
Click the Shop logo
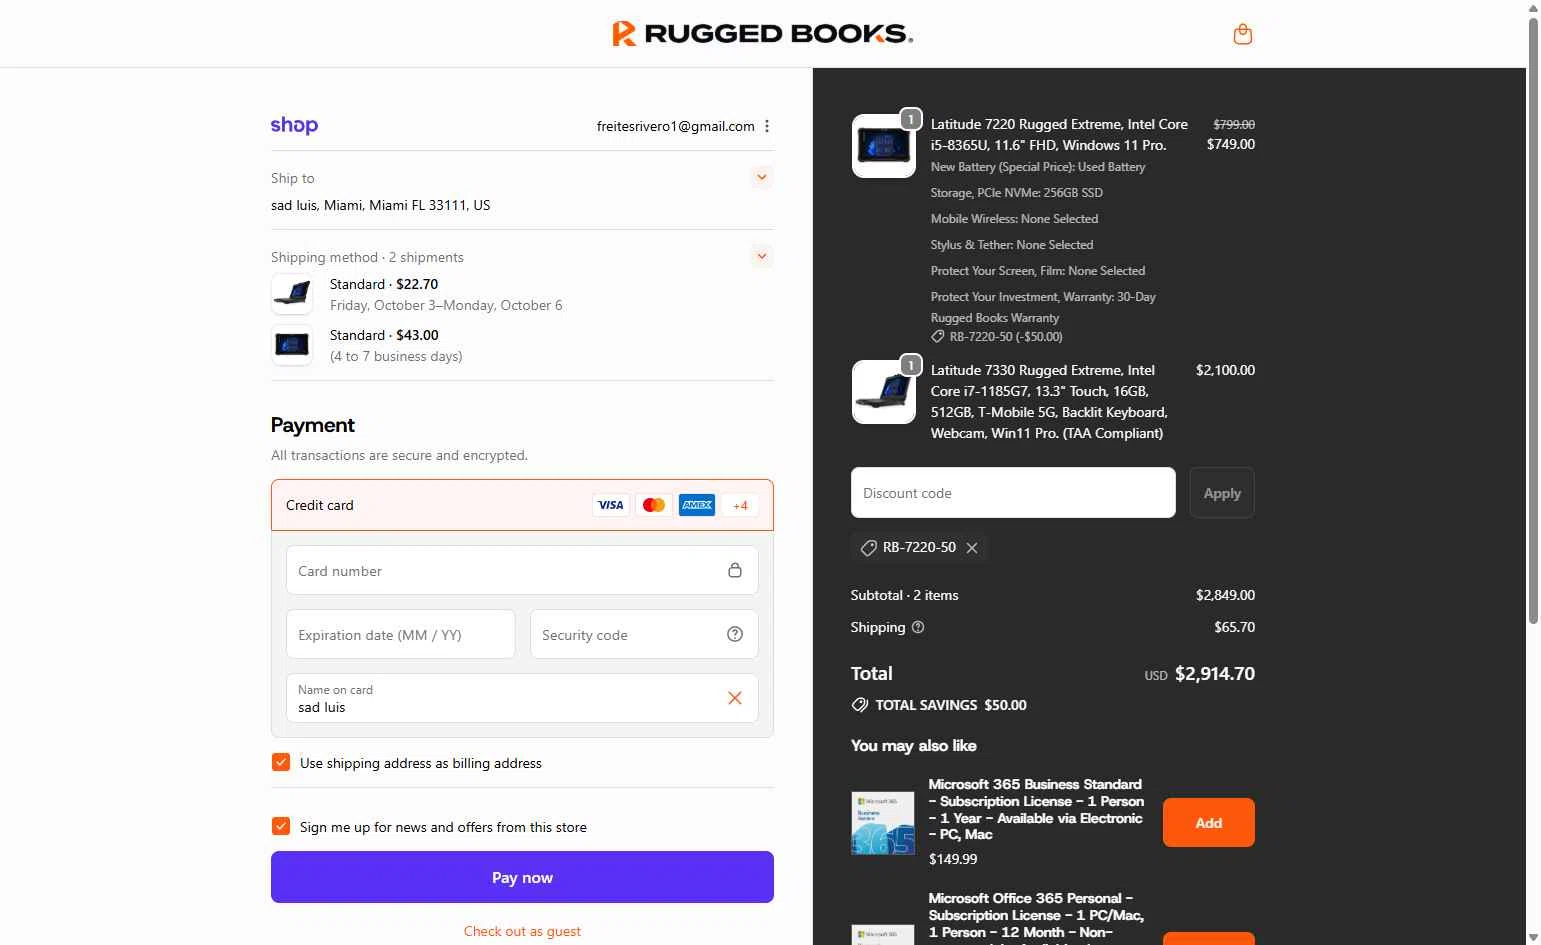click(294, 125)
